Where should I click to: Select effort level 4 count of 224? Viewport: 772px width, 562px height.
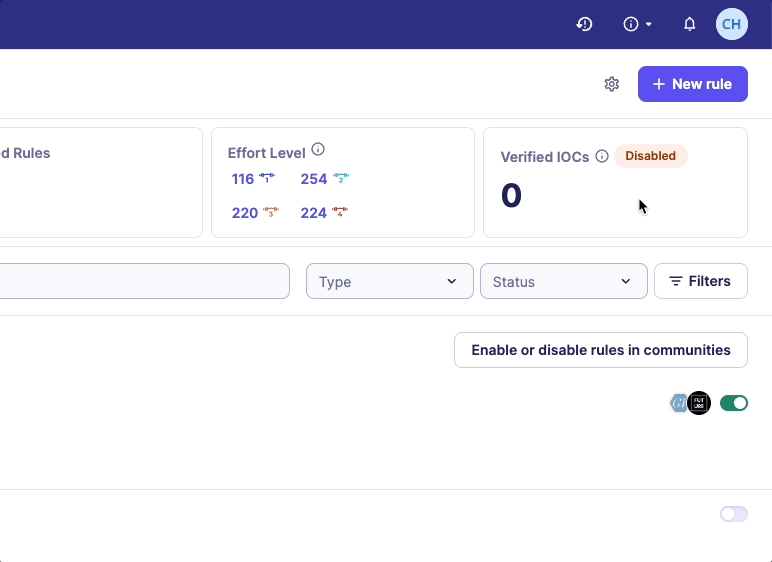pos(314,212)
